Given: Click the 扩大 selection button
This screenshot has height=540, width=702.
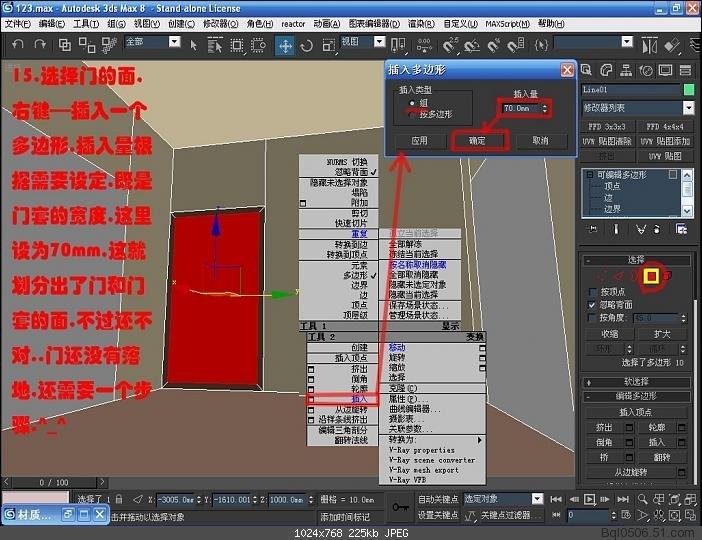Looking at the screenshot, I should 662,334.
